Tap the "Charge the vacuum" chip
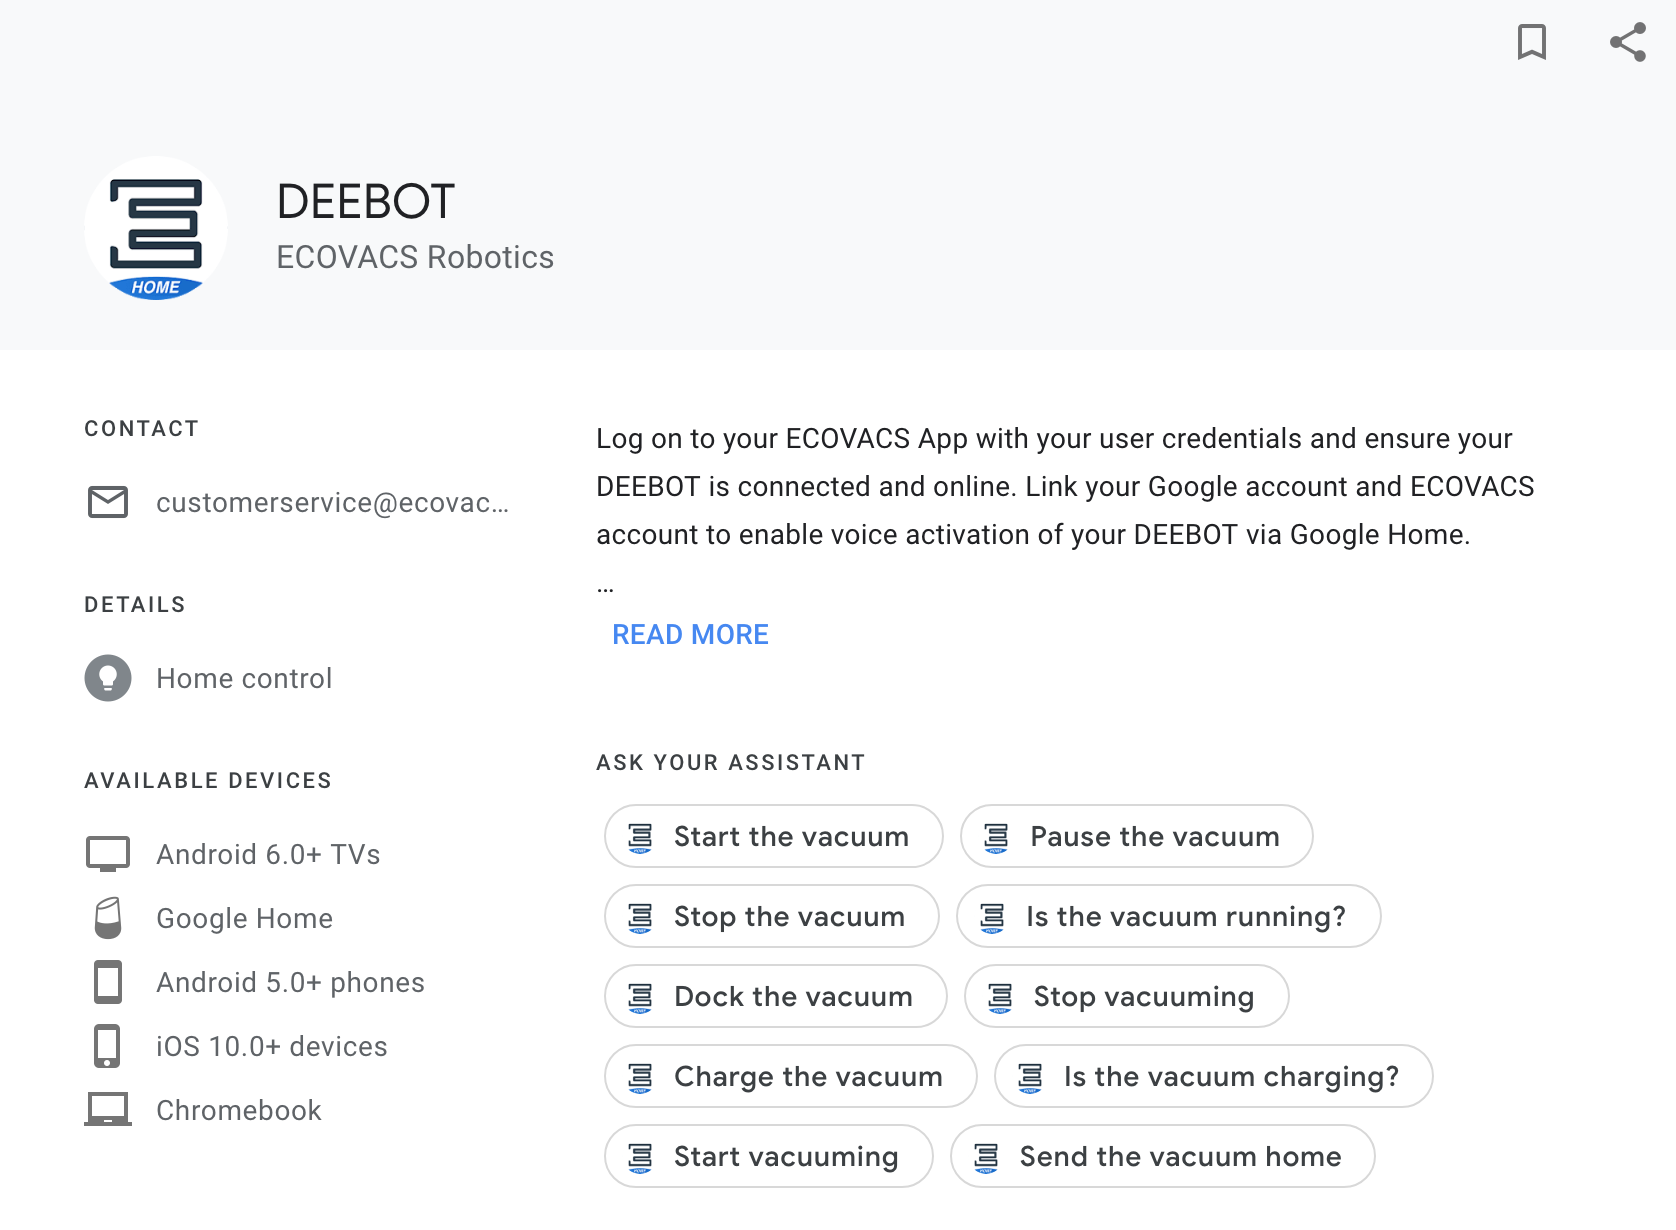Viewport: 1676px width, 1230px height. tap(791, 1076)
